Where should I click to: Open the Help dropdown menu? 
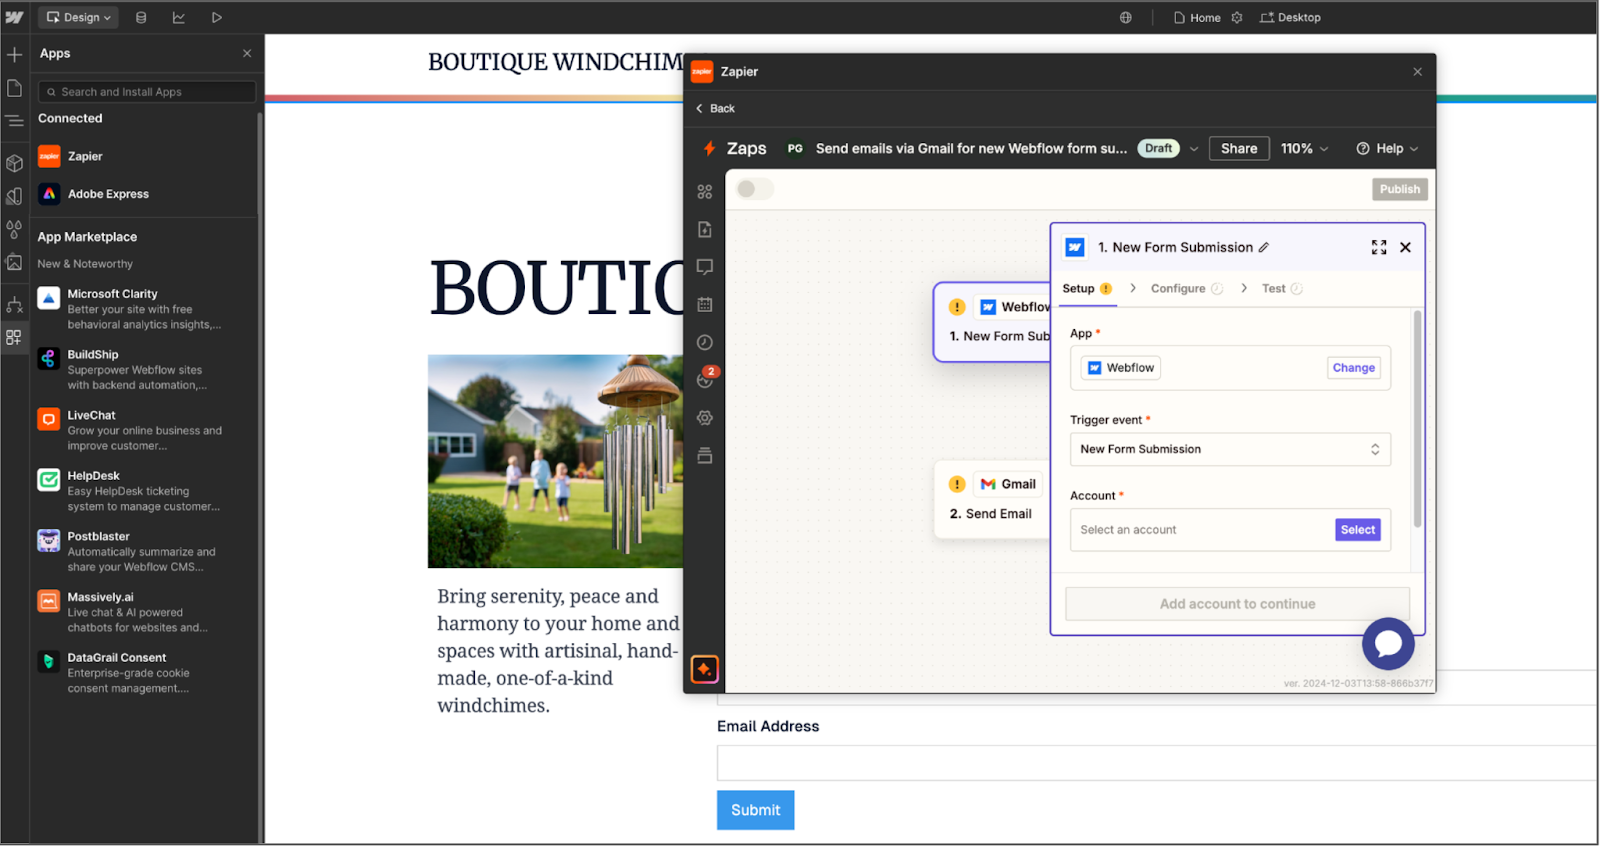[1388, 148]
